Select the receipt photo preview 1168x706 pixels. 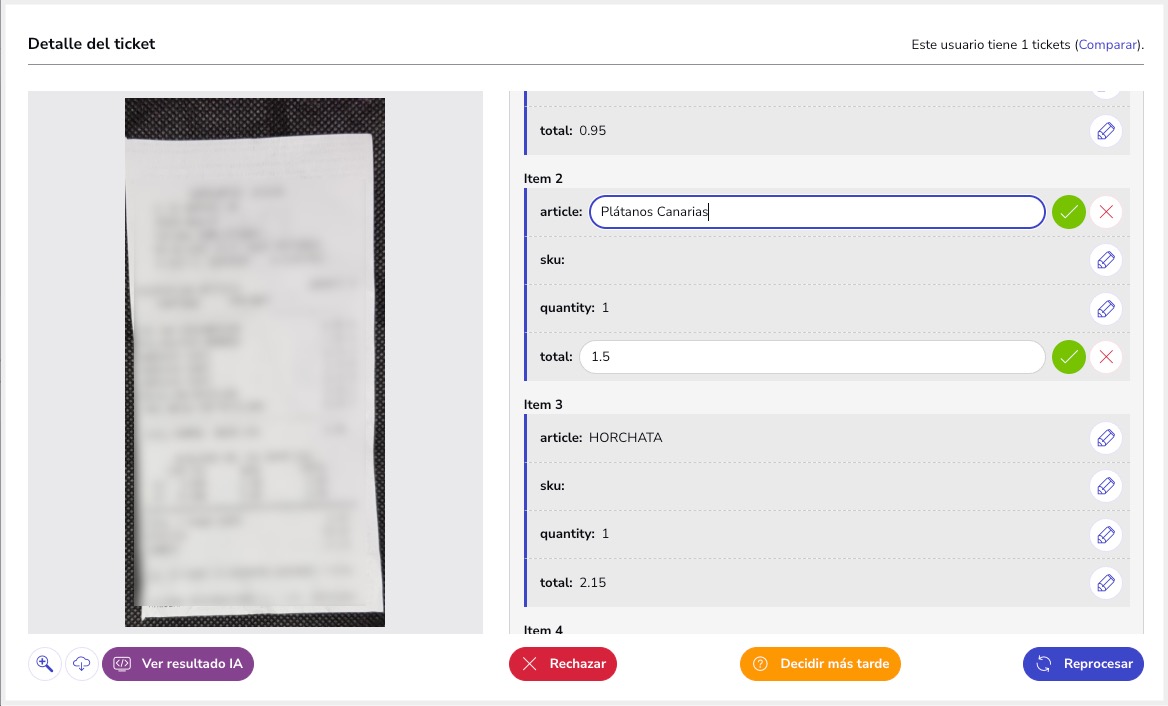click(255, 360)
